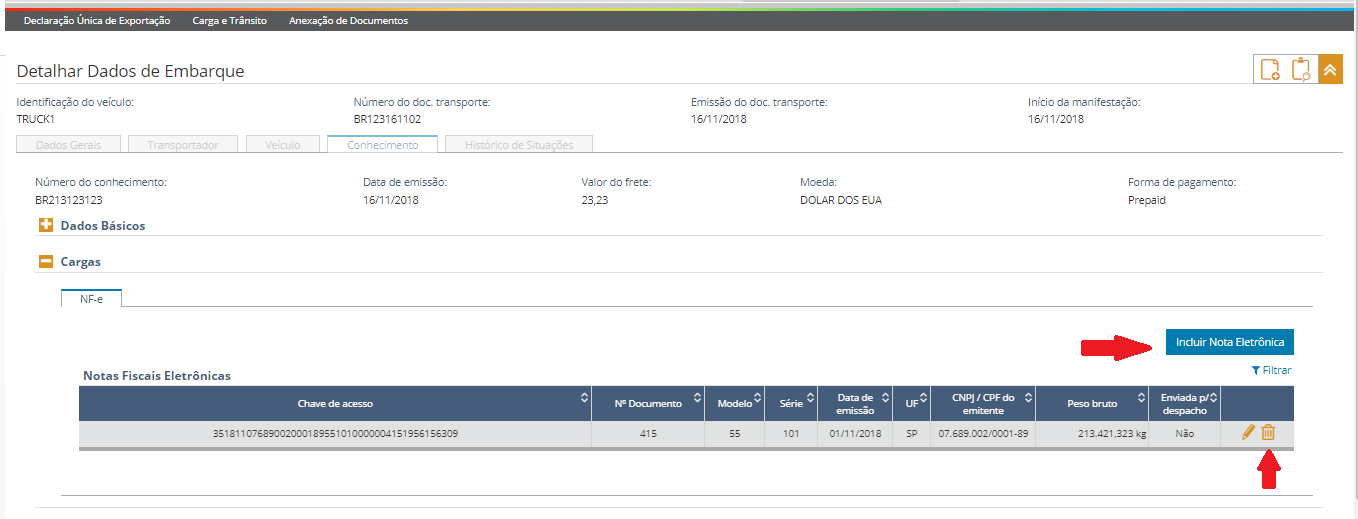Open Anexação de Documentos menu

(x=348, y=20)
